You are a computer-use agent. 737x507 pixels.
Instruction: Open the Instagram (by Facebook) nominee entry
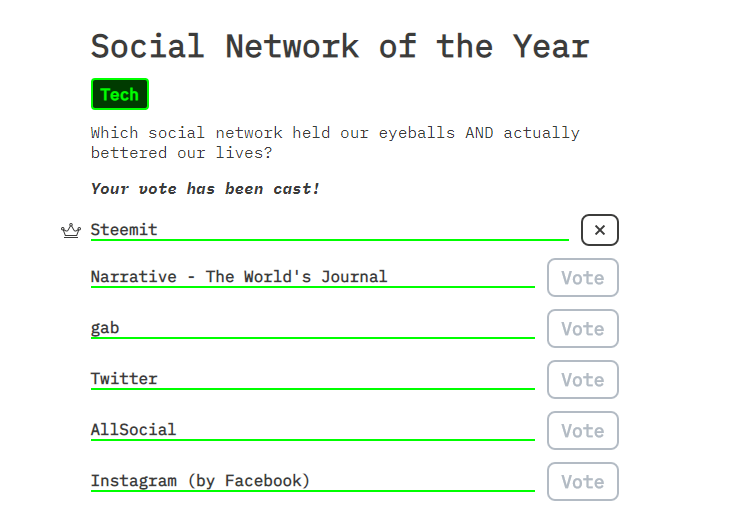(200, 481)
